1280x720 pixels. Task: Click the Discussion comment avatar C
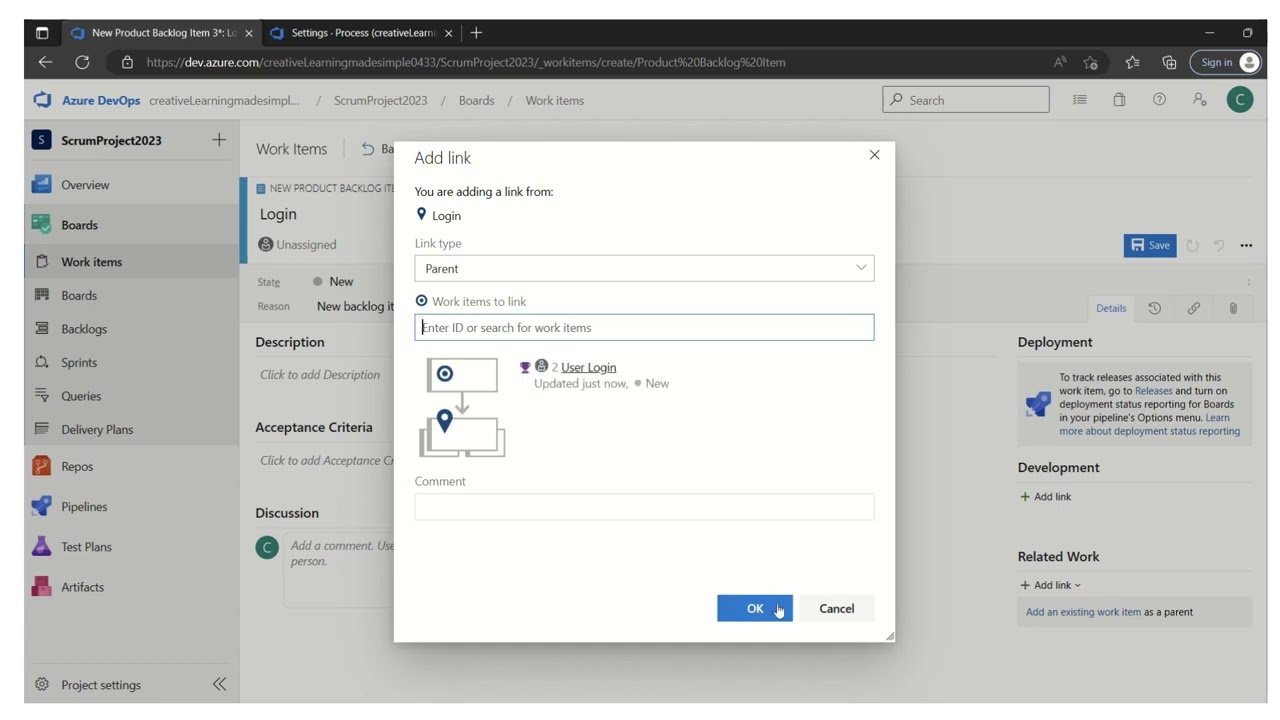coord(267,547)
